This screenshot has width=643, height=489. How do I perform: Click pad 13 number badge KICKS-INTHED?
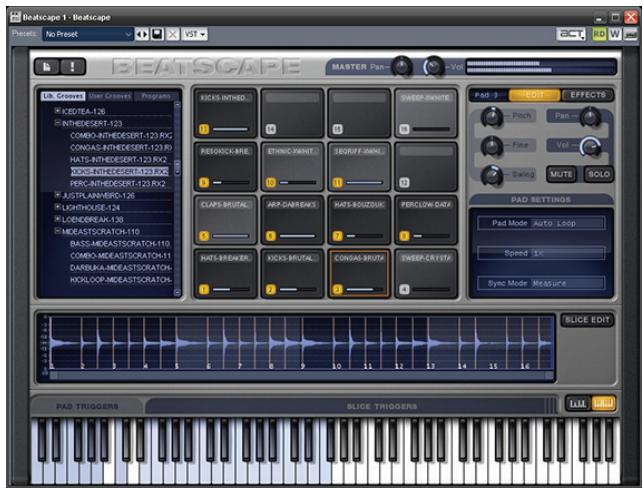click(204, 129)
